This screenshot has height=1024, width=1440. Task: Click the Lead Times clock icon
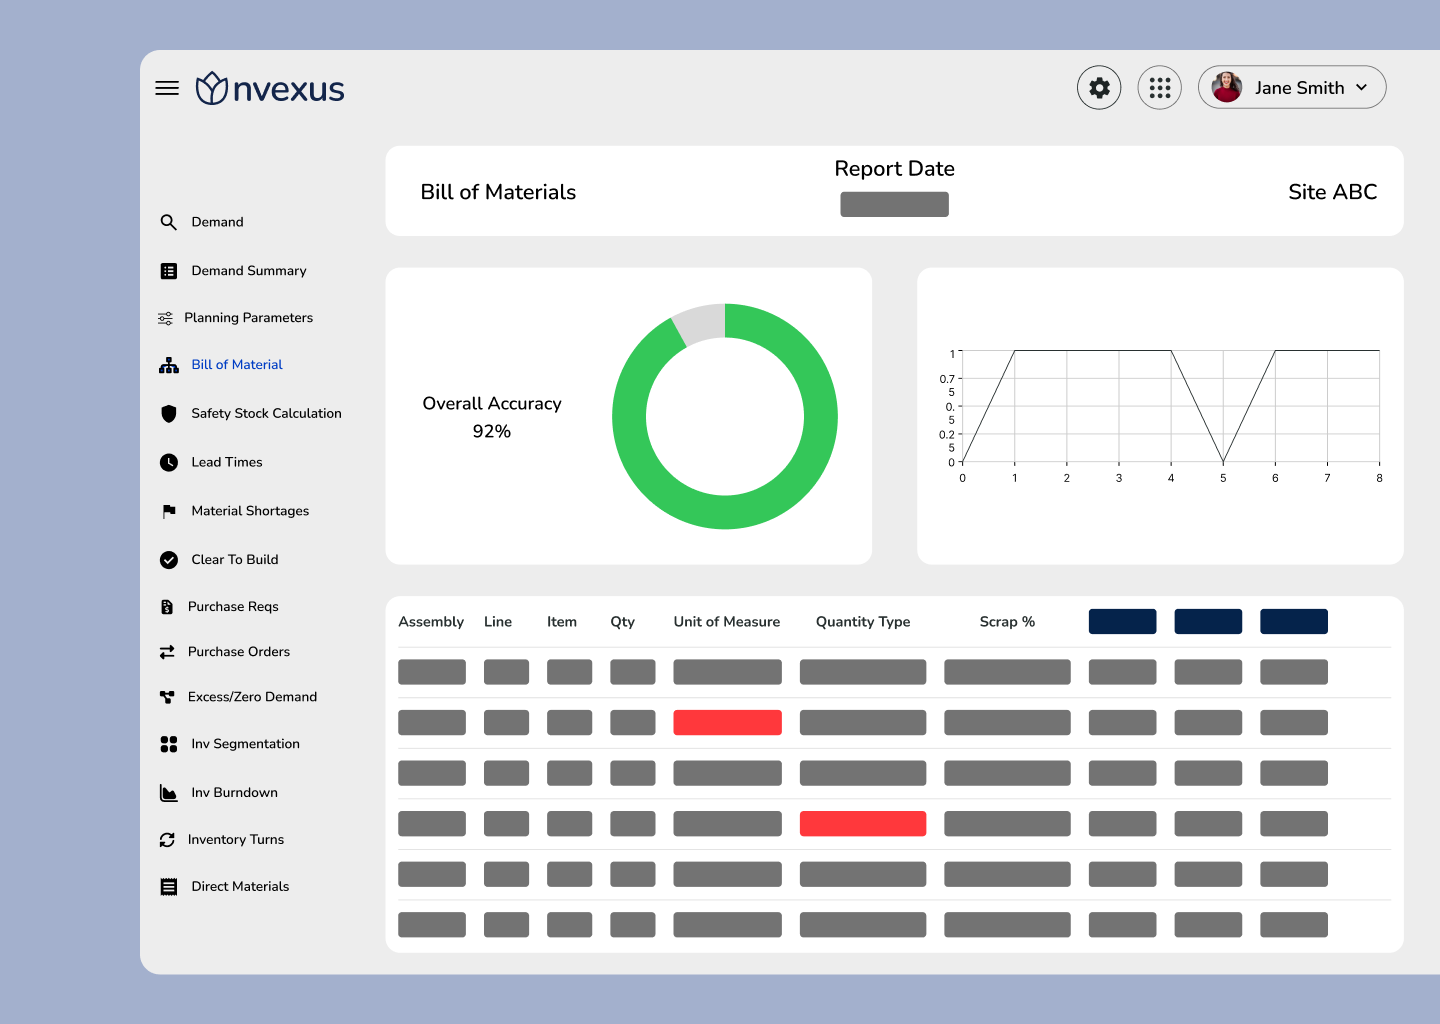click(169, 462)
